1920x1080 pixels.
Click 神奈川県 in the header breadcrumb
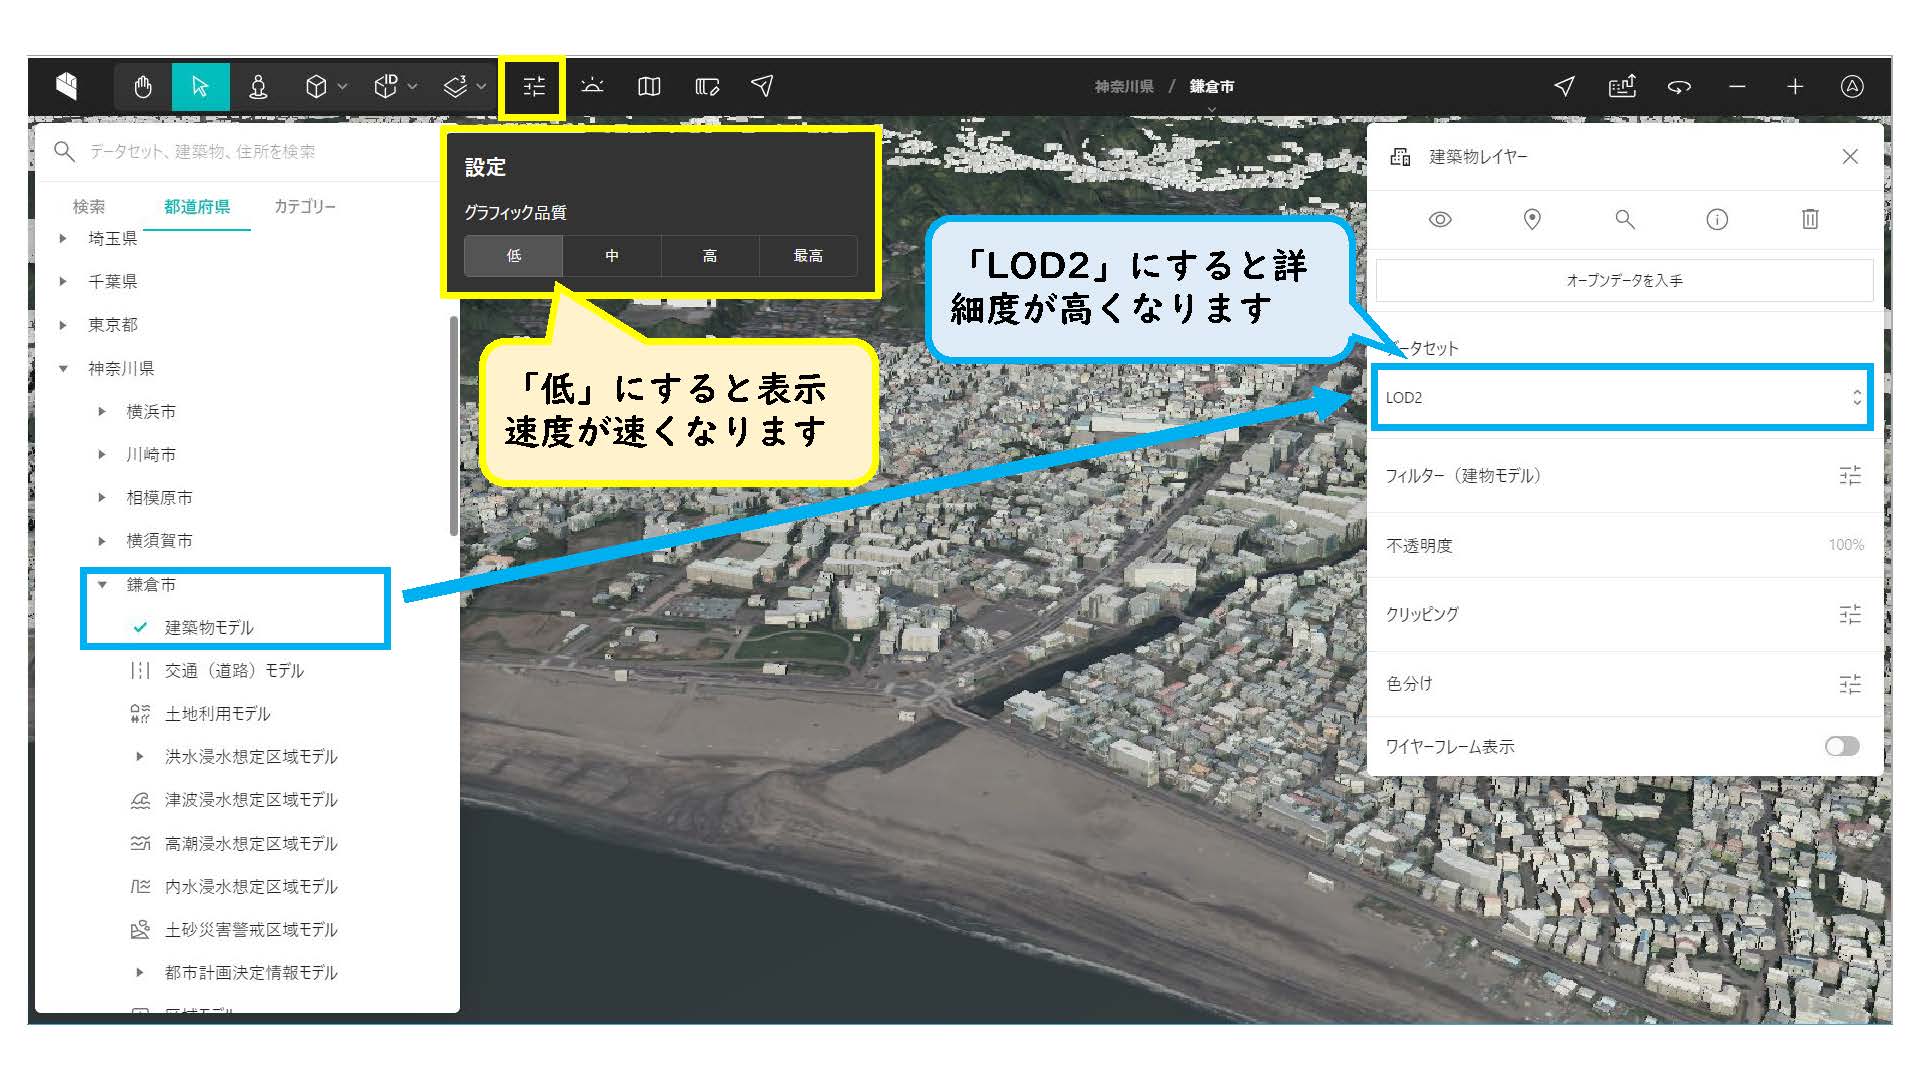pos(1124,87)
